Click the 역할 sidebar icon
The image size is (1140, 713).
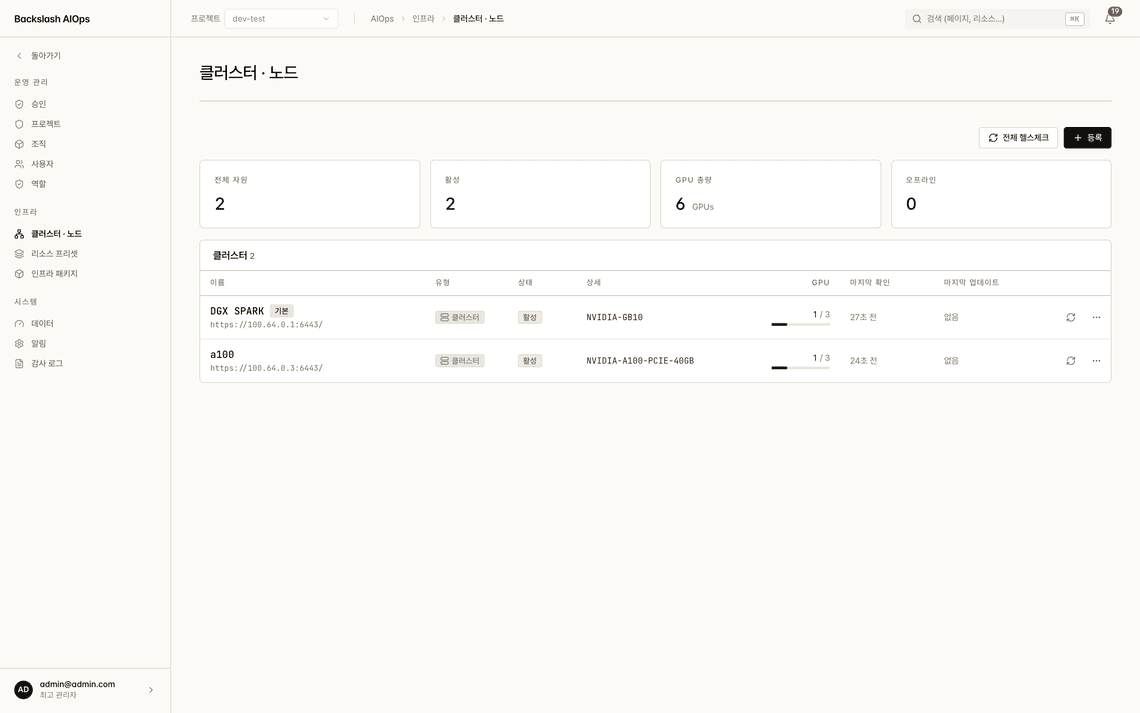point(20,185)
